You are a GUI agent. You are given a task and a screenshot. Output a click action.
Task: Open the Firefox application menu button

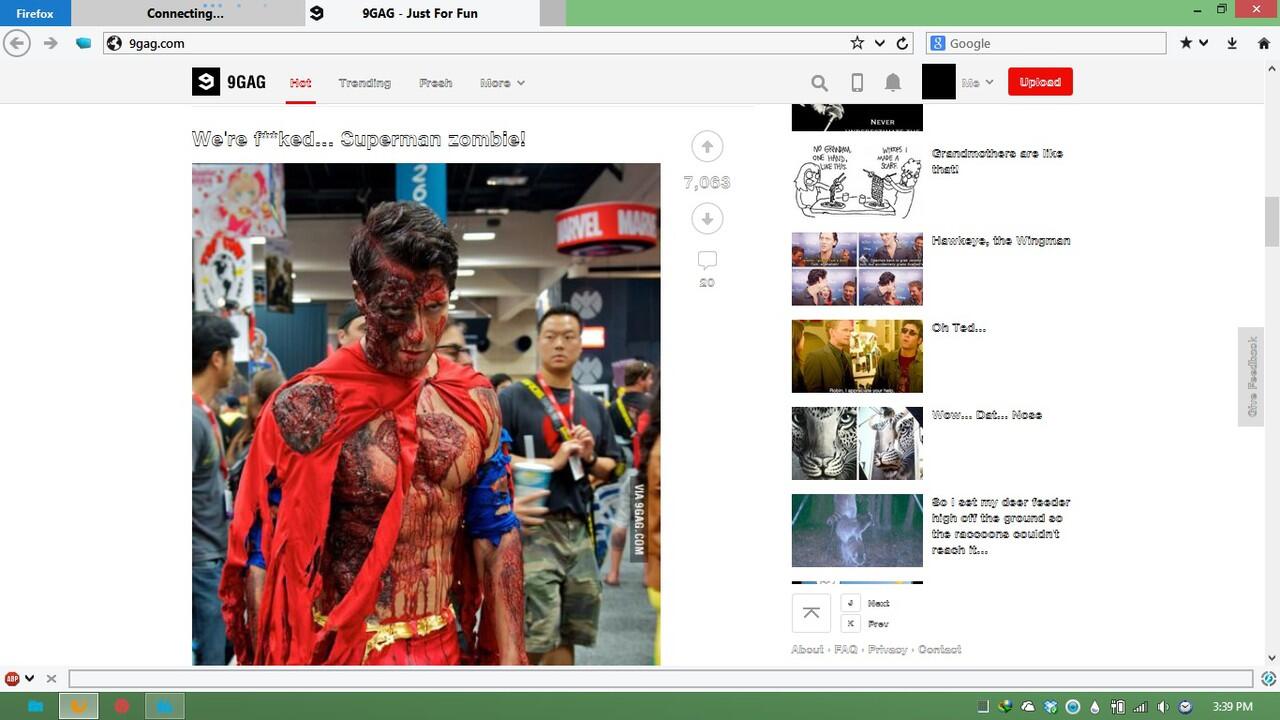(x=35, y=13)
